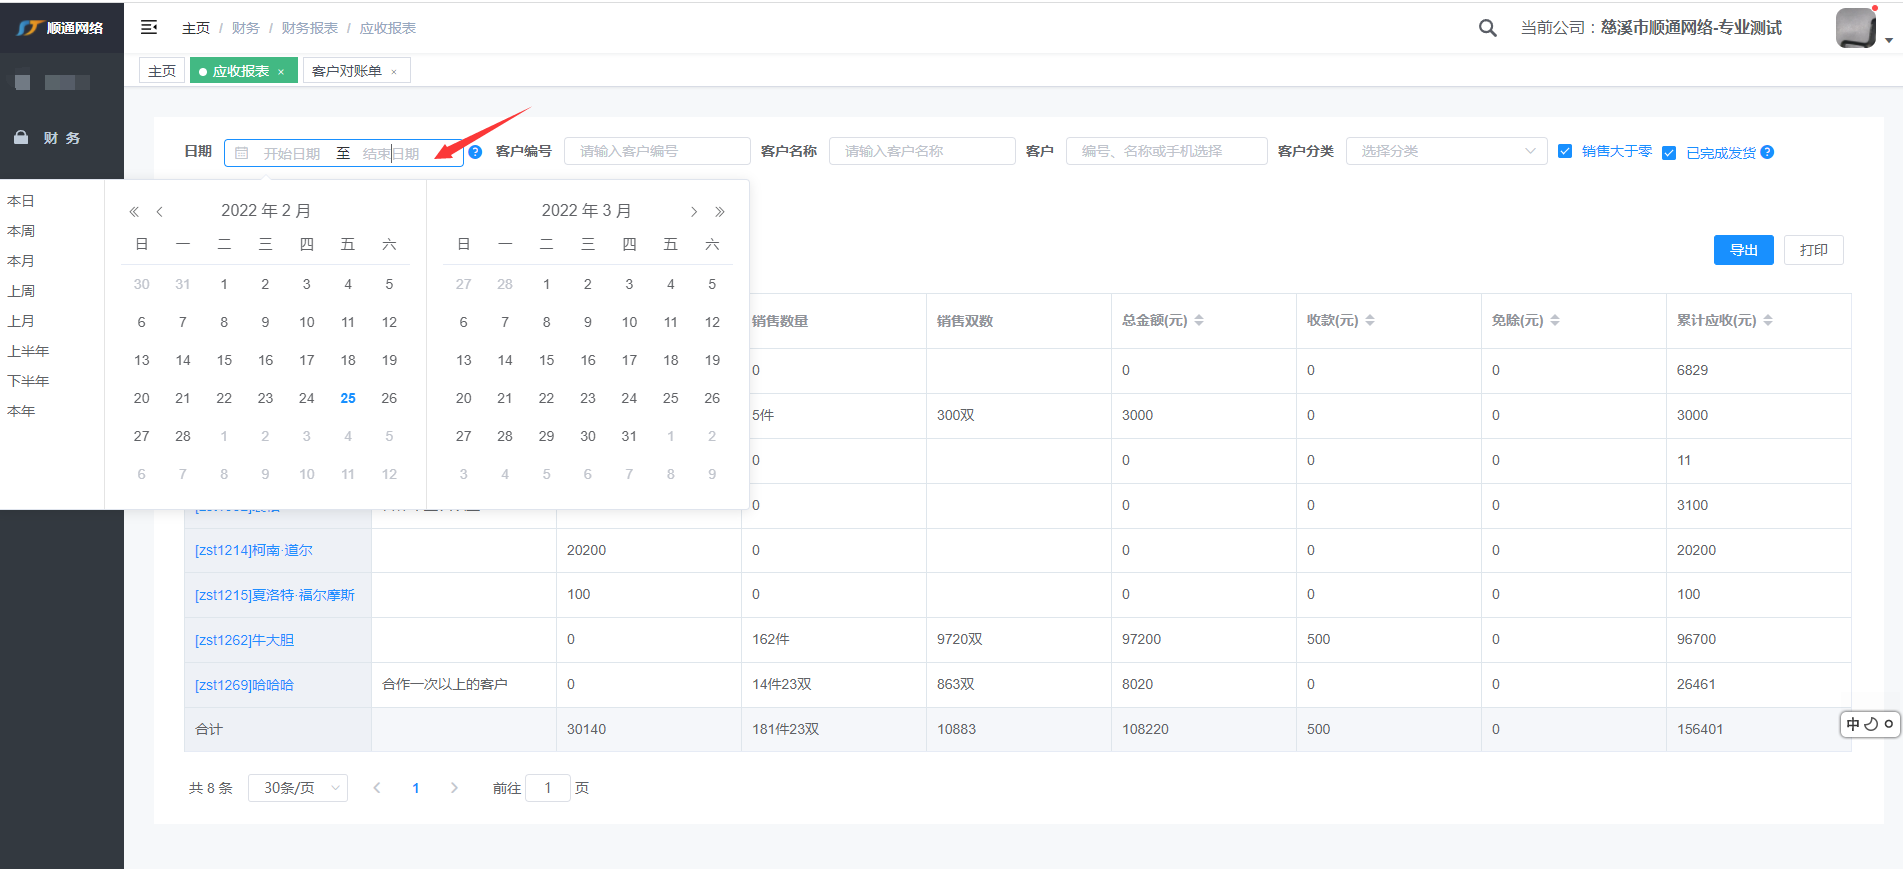Viewport: 1903px width, 869px height.
Task: Close the 应收报表 tab
Action: 281,72
